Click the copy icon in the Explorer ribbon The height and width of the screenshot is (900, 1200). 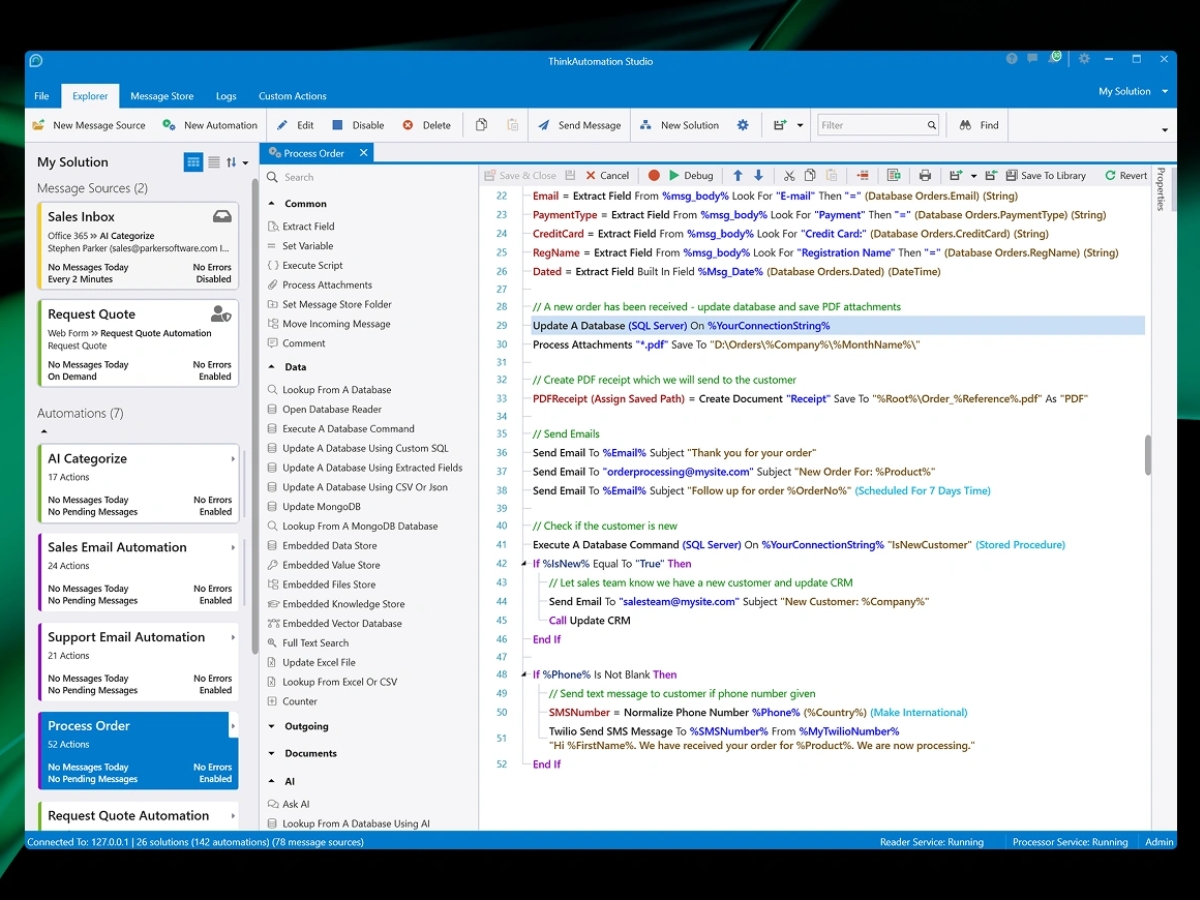[482, 125]
